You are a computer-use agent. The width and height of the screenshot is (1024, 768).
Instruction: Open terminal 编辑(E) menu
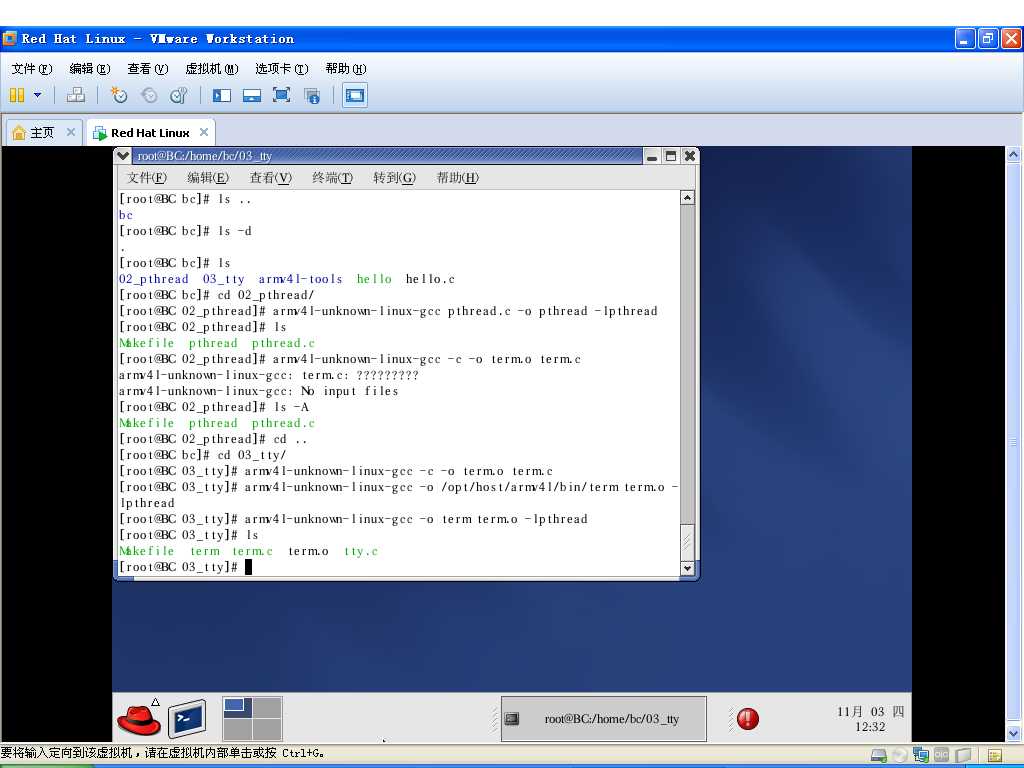point(208,178)
